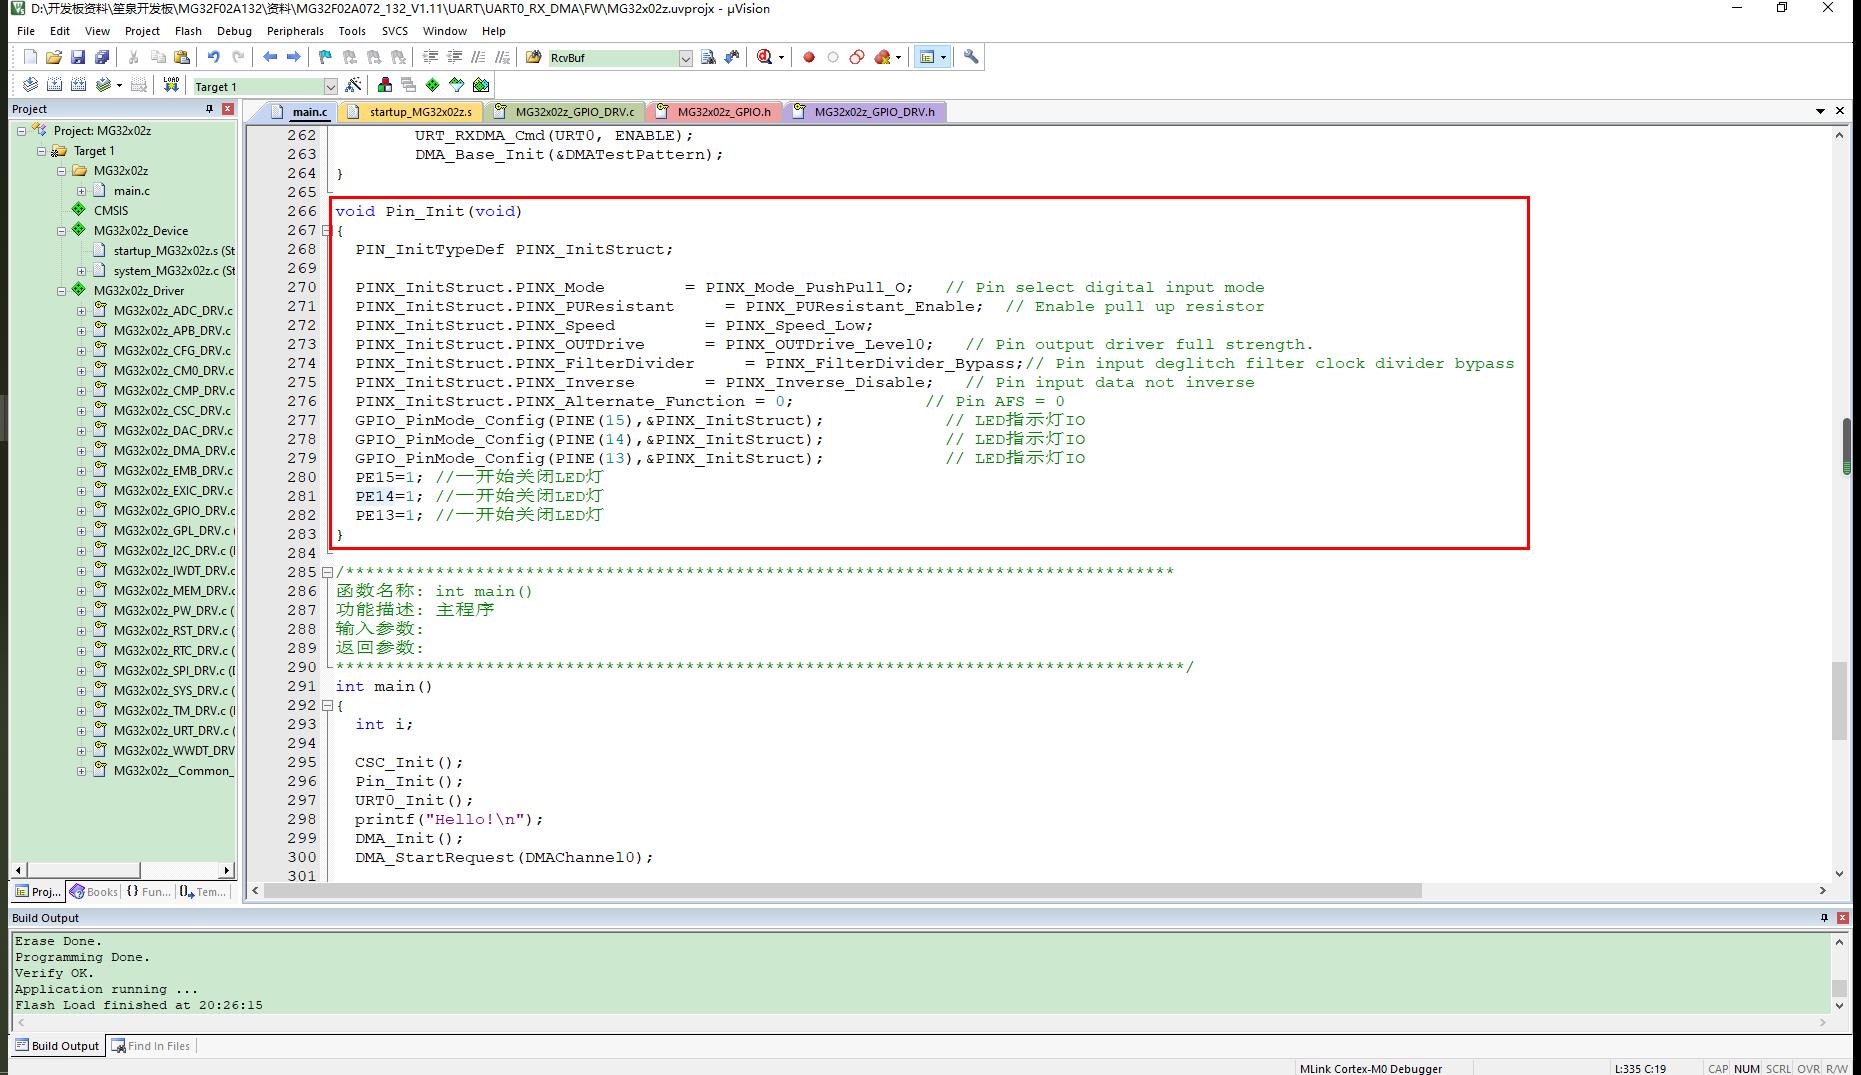Create a new file with the New icon
The height and width of the screenshot is (1075, 1861).
[30, 57]
